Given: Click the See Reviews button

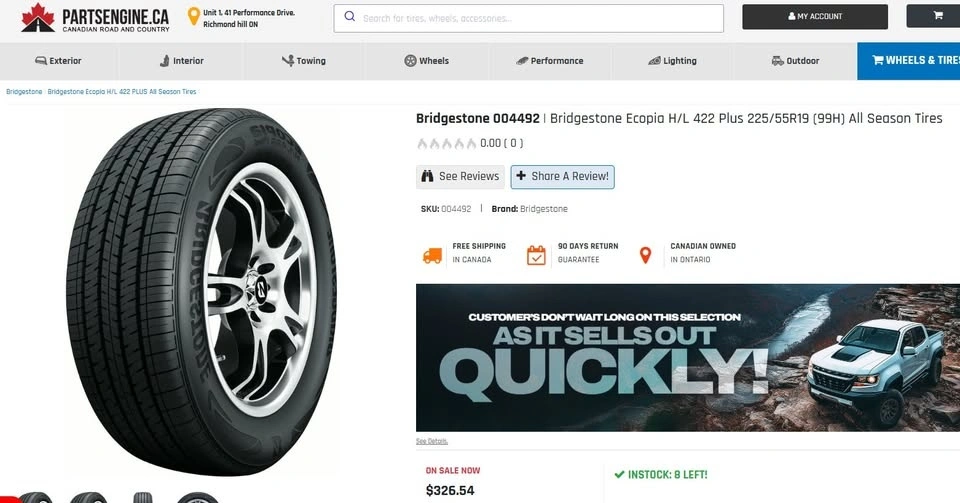Looking at the screenshot, I should click(x=460, y=176).
